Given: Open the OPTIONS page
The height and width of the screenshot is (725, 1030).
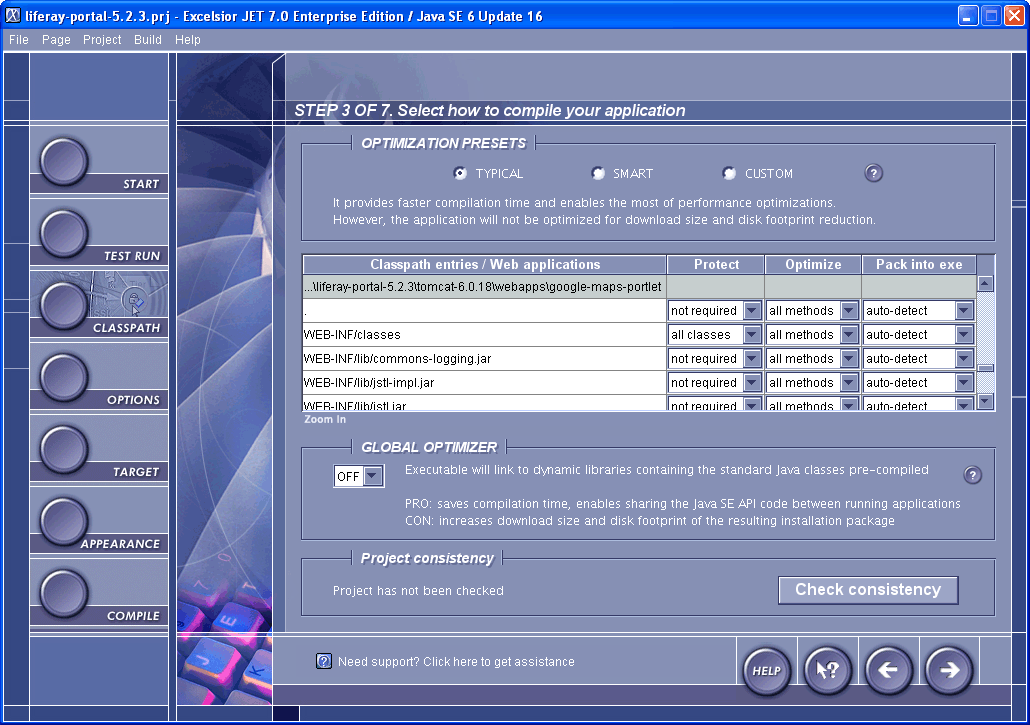Looking at the screenshot, I should 64,378.
